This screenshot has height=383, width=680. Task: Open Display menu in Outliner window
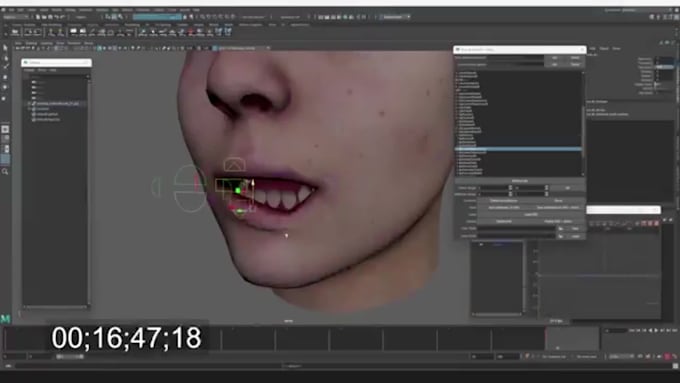[x=29, y=70]
